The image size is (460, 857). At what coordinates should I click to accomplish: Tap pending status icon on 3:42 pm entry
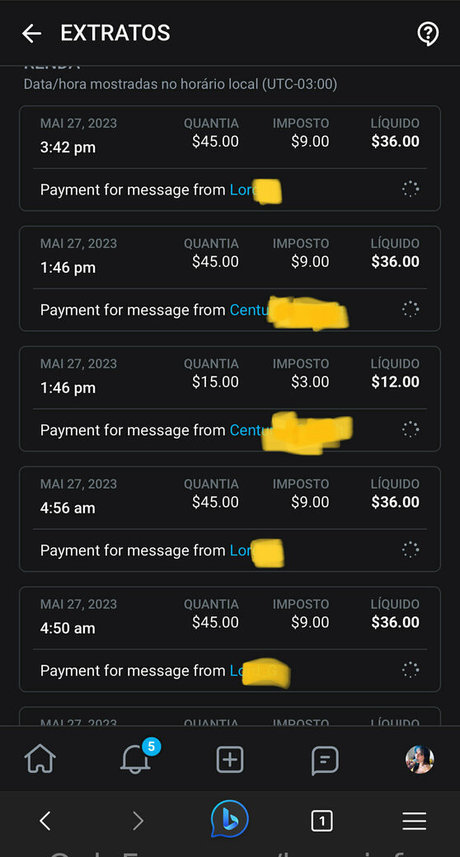point(410,189)
